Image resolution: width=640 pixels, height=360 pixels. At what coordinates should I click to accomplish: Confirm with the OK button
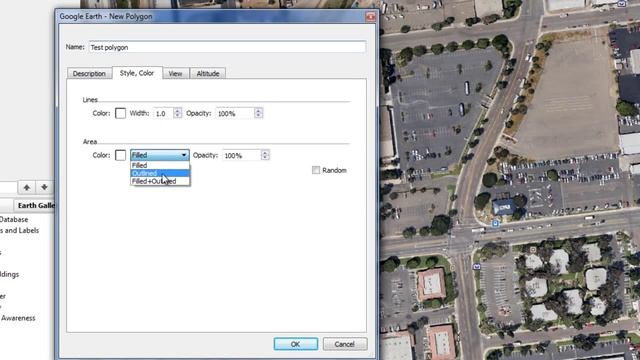tap(296, 344)
